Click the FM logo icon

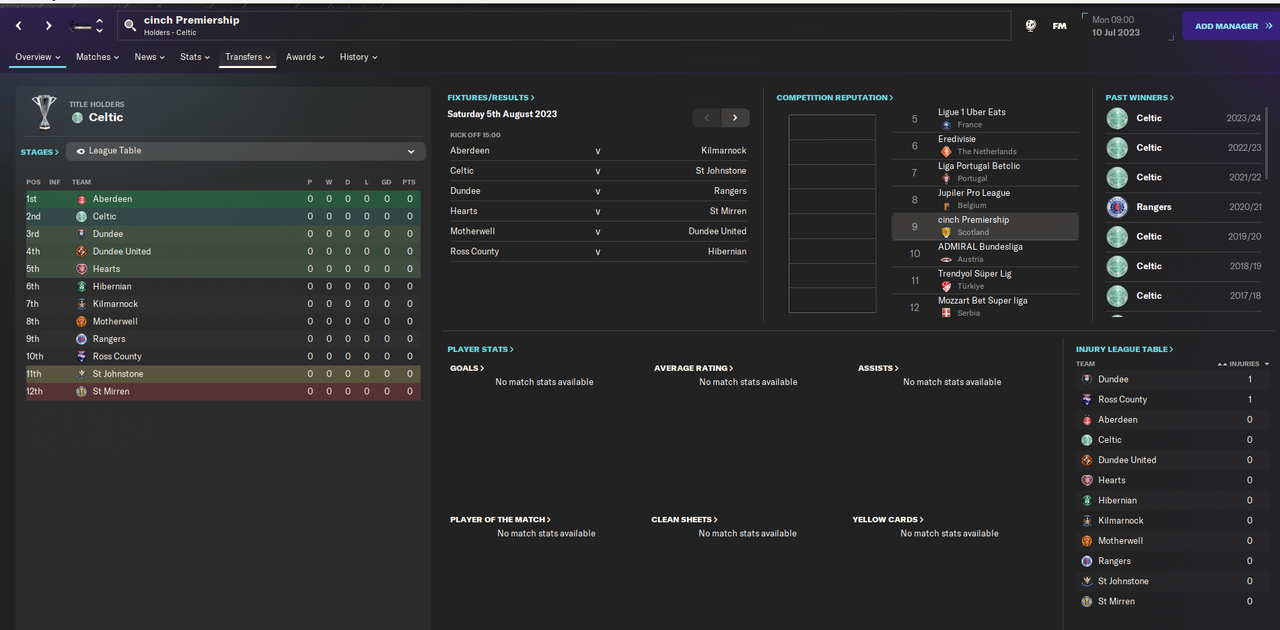pos(1059,26)
